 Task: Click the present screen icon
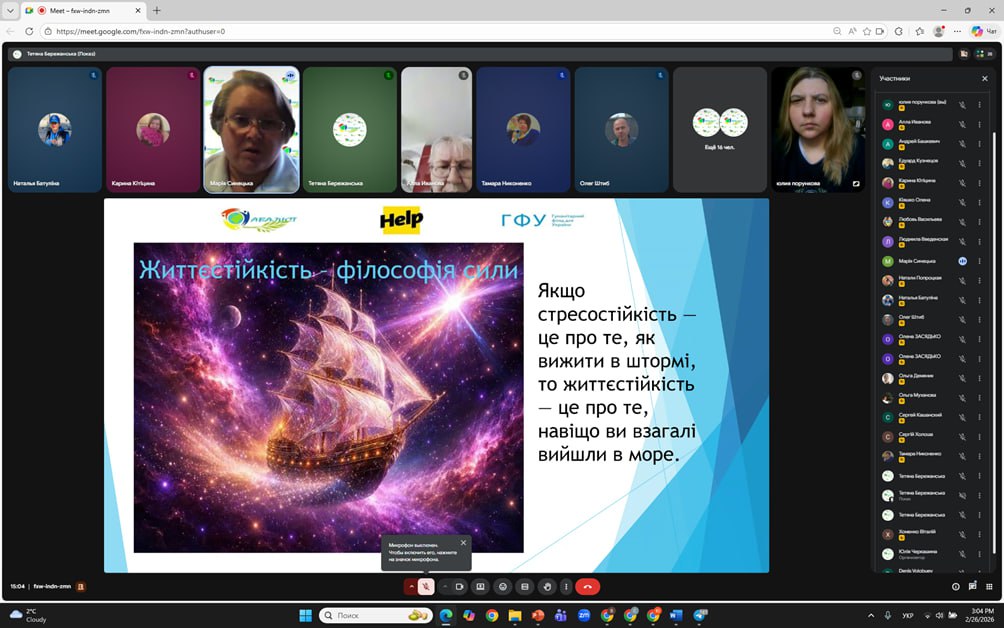480,587
